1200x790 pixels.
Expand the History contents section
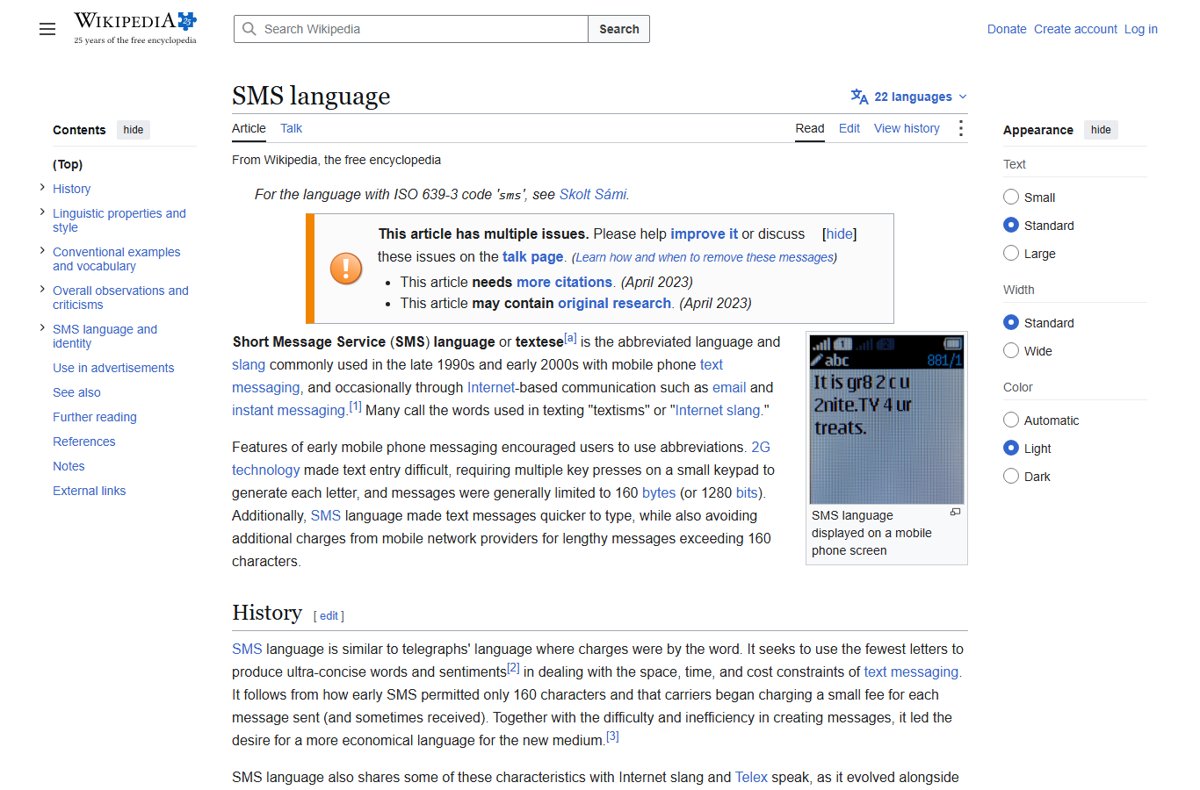pyautogui.click(x=42, y=188)
